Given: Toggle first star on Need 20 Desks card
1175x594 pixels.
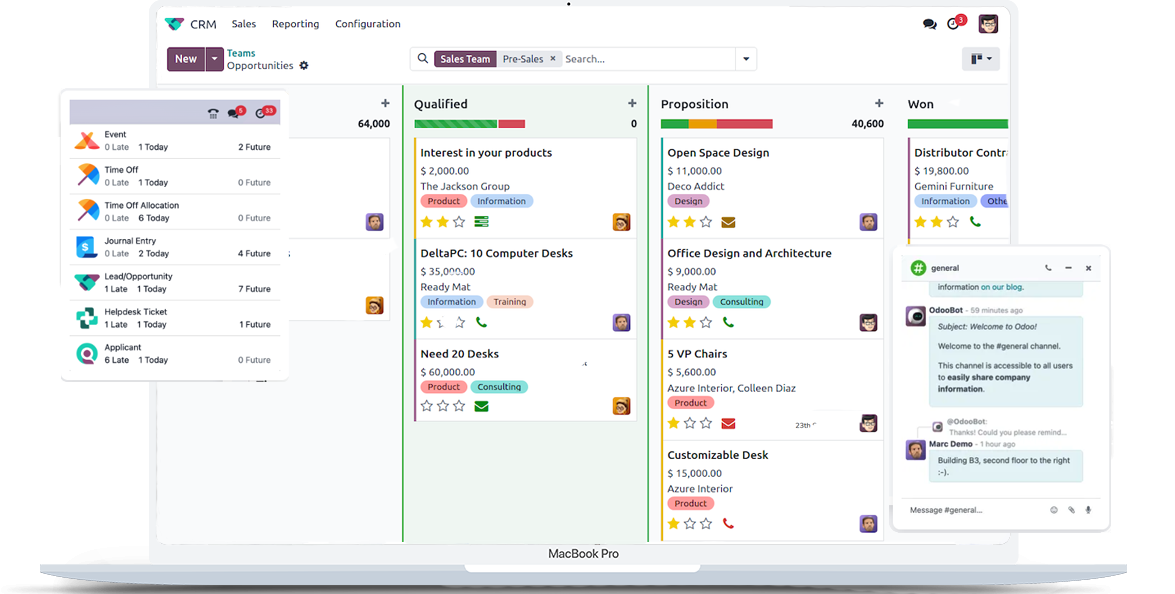Looking at the screenshot, I should (x=427, y=406).
